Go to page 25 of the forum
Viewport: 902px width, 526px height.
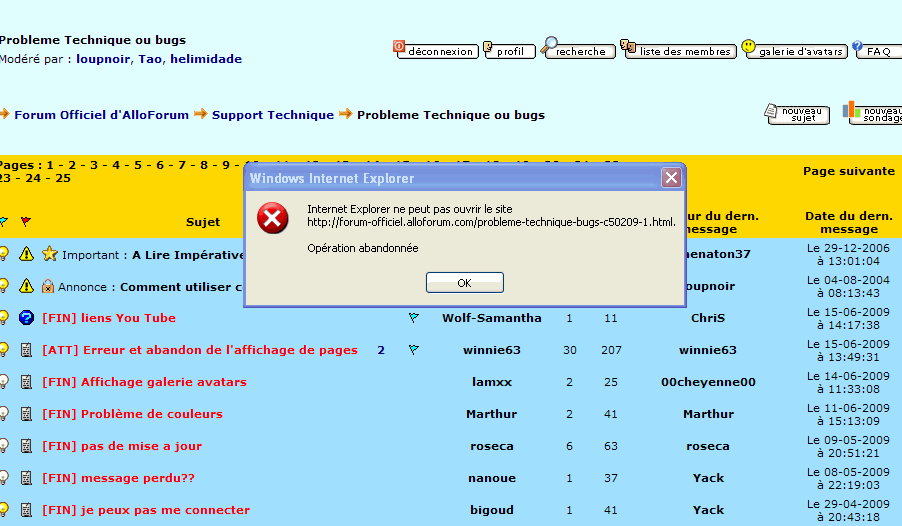tap(63, 178)
